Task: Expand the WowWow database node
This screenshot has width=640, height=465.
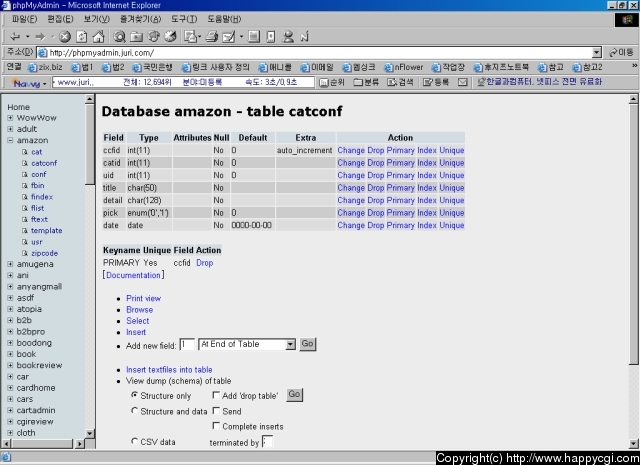Action: coord(10,118)
